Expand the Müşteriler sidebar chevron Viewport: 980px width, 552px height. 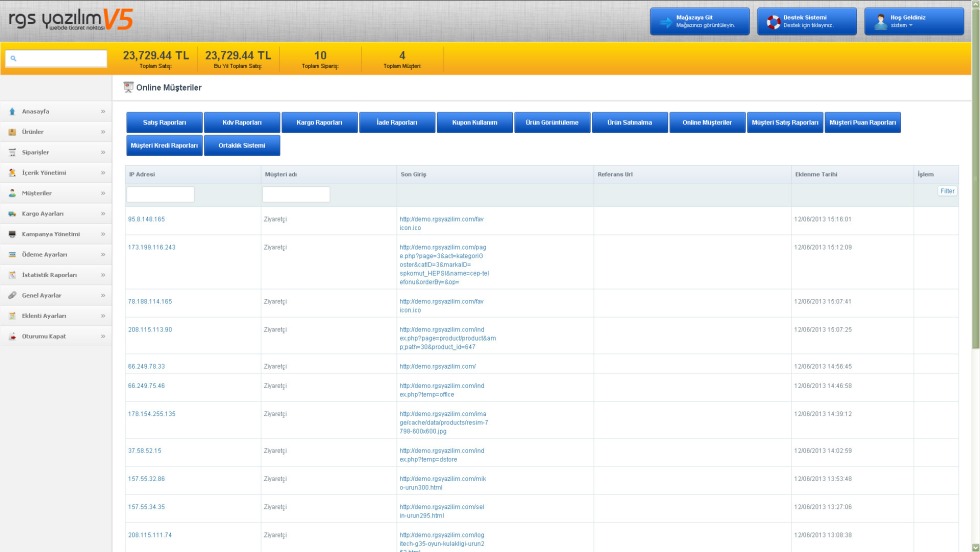(103, 193)
